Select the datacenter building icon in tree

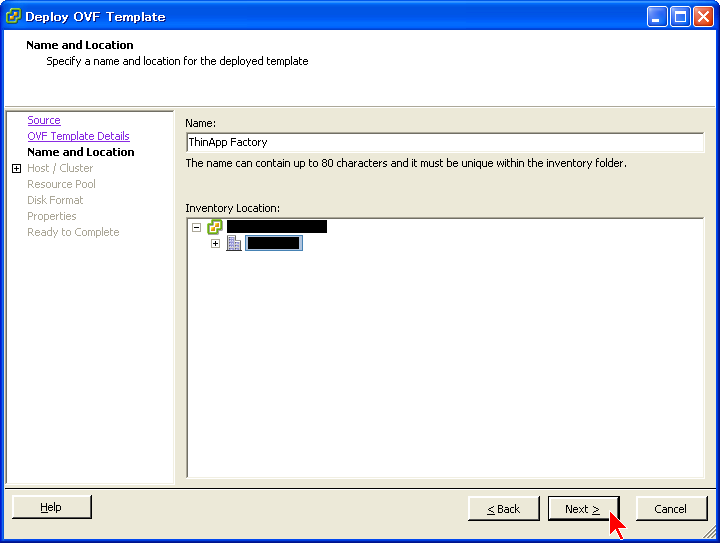point(234,243)
